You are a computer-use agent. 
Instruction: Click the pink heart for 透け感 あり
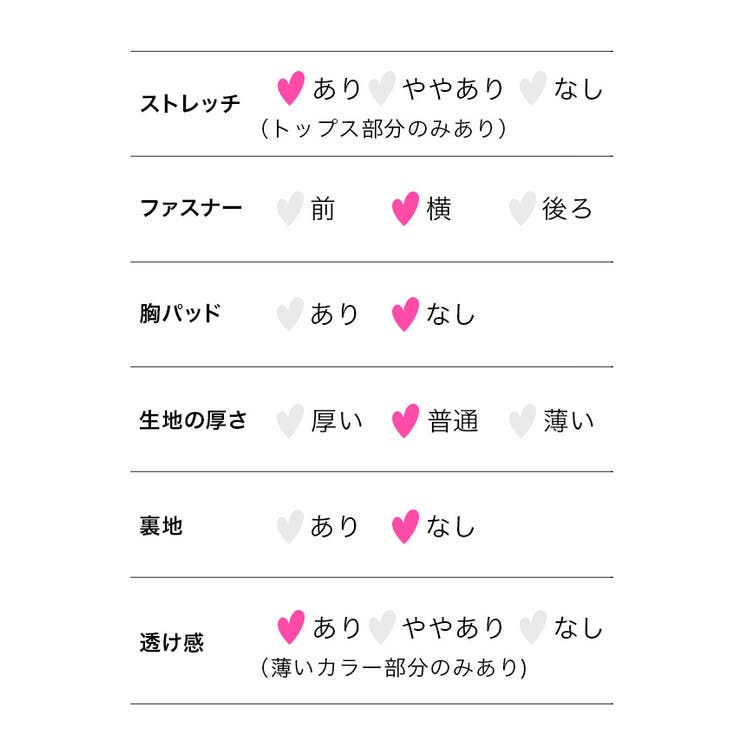pos(291,627)
